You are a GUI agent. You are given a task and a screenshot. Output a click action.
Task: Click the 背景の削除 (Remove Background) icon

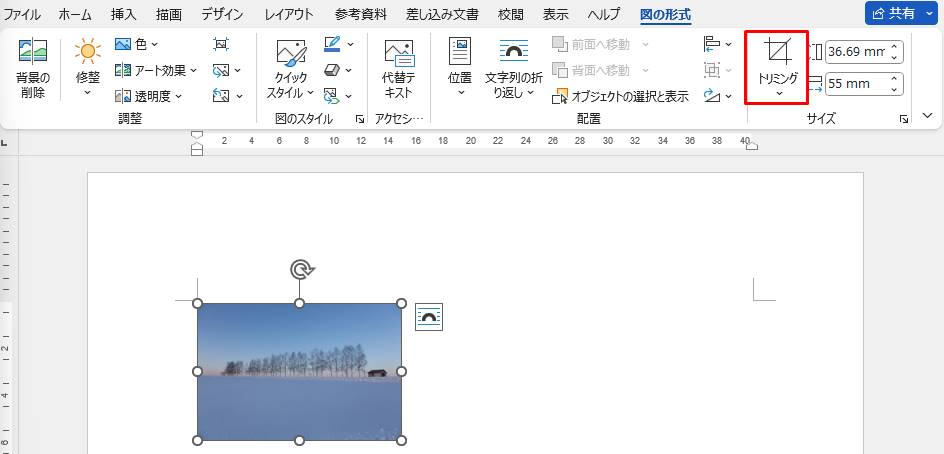(33, 68)
